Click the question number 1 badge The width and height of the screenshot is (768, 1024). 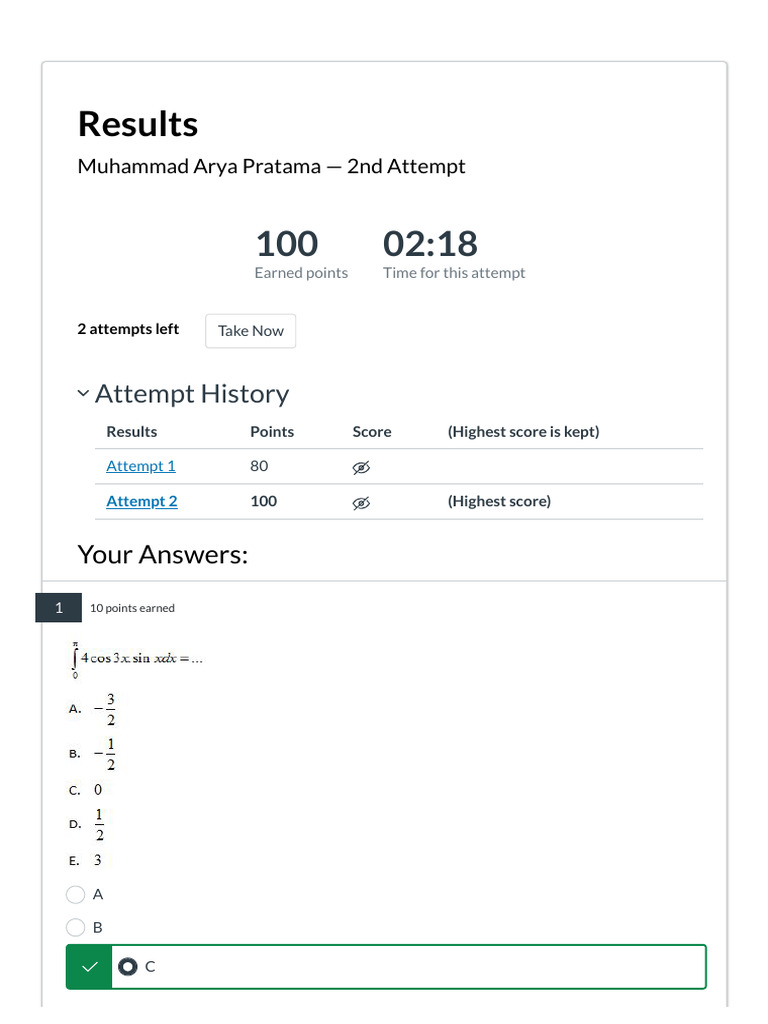coord(59,608)
